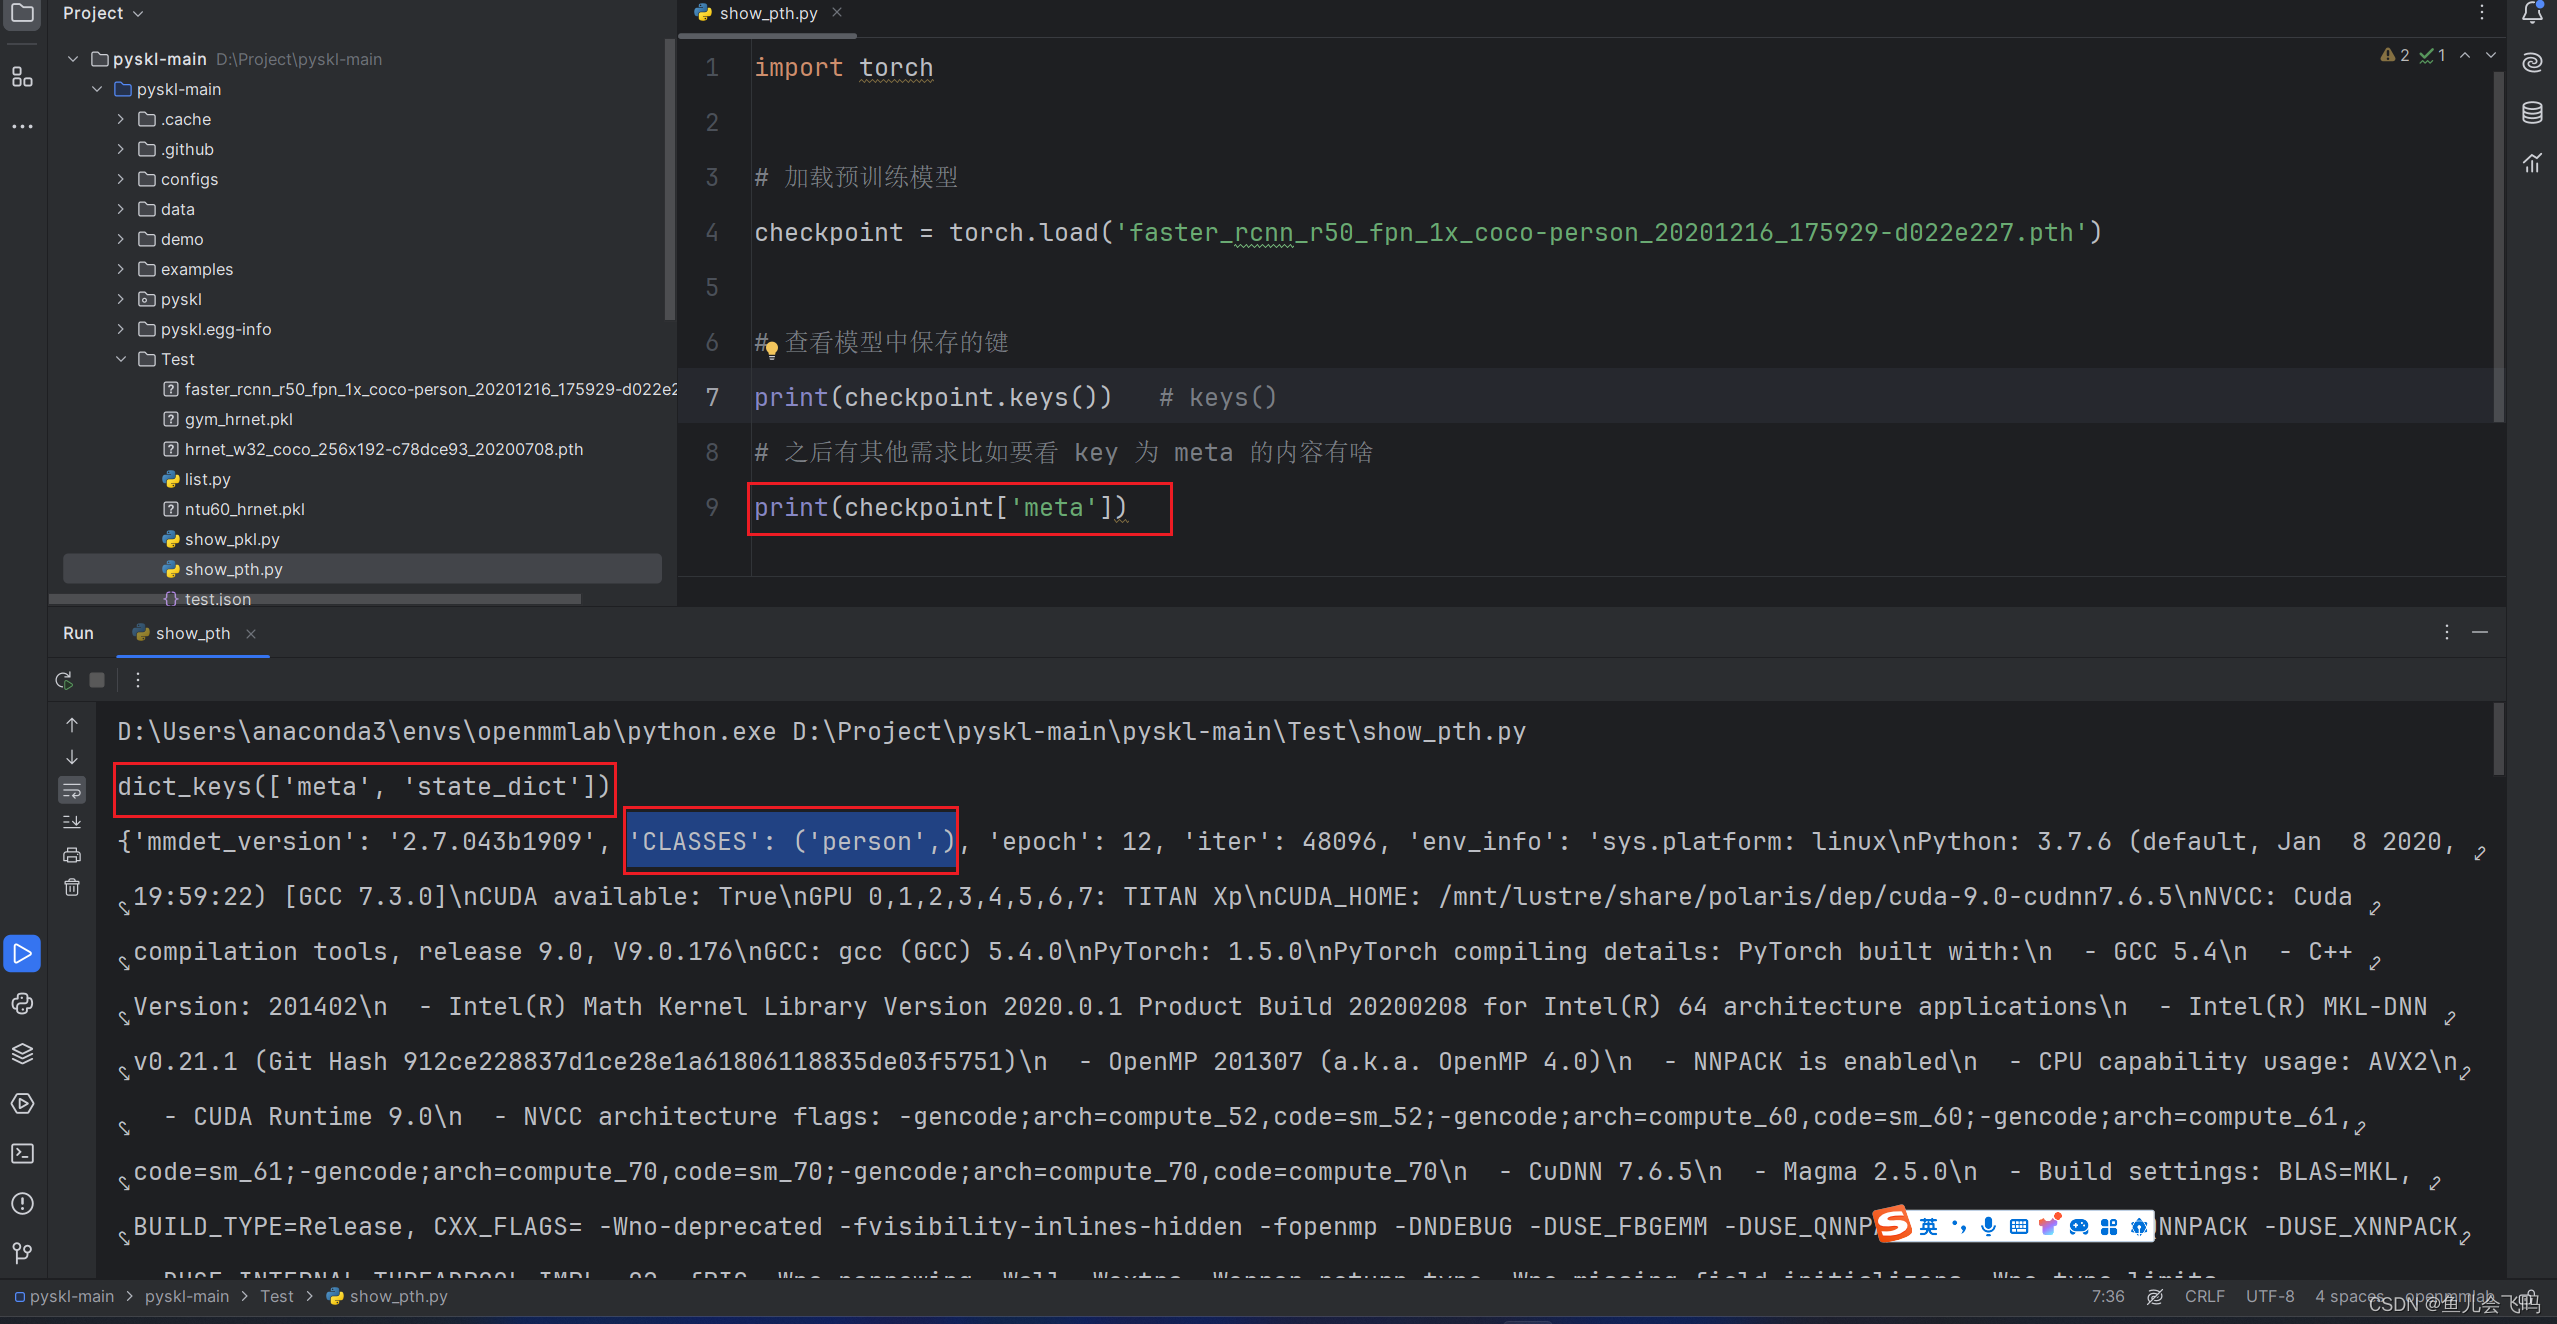2557x1324 pixels.
Task: Open the Terminal tool window
Action: (22, 1153)
